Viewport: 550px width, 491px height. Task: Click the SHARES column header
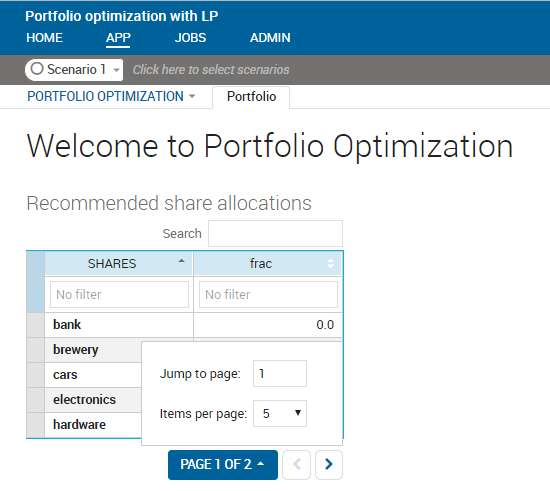119,263
